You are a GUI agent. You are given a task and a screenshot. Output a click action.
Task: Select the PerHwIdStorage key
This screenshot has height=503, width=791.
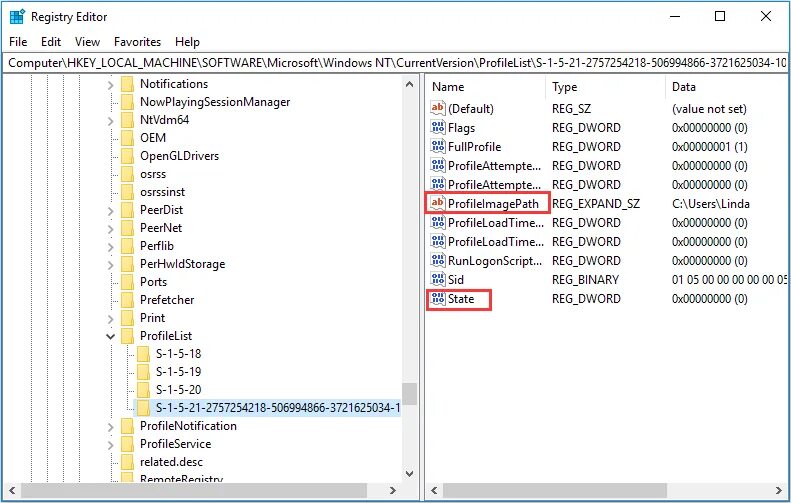(x=183, y=264)
